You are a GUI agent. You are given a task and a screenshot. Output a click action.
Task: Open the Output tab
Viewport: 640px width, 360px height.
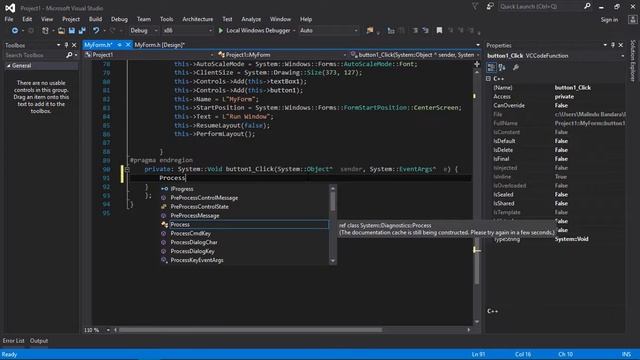click(39, 341)
